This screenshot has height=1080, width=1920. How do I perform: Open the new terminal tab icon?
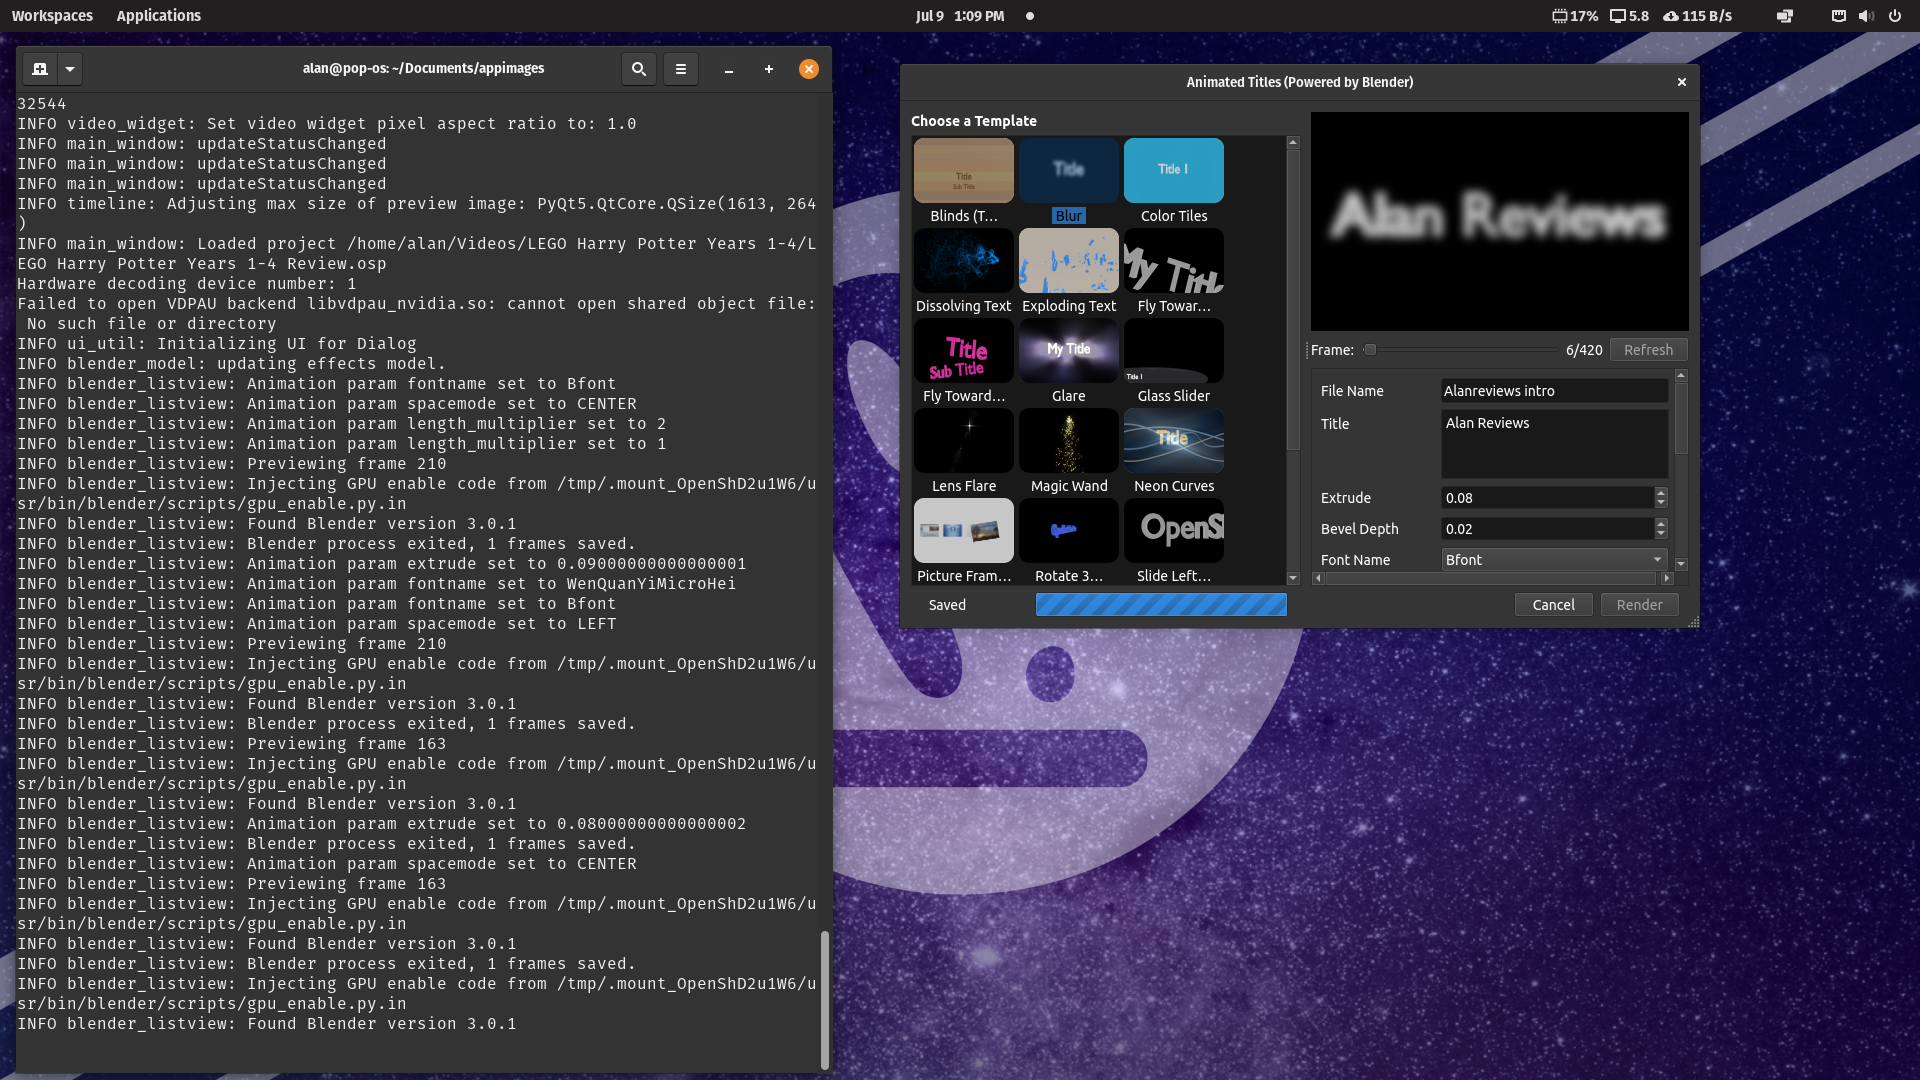40,69
